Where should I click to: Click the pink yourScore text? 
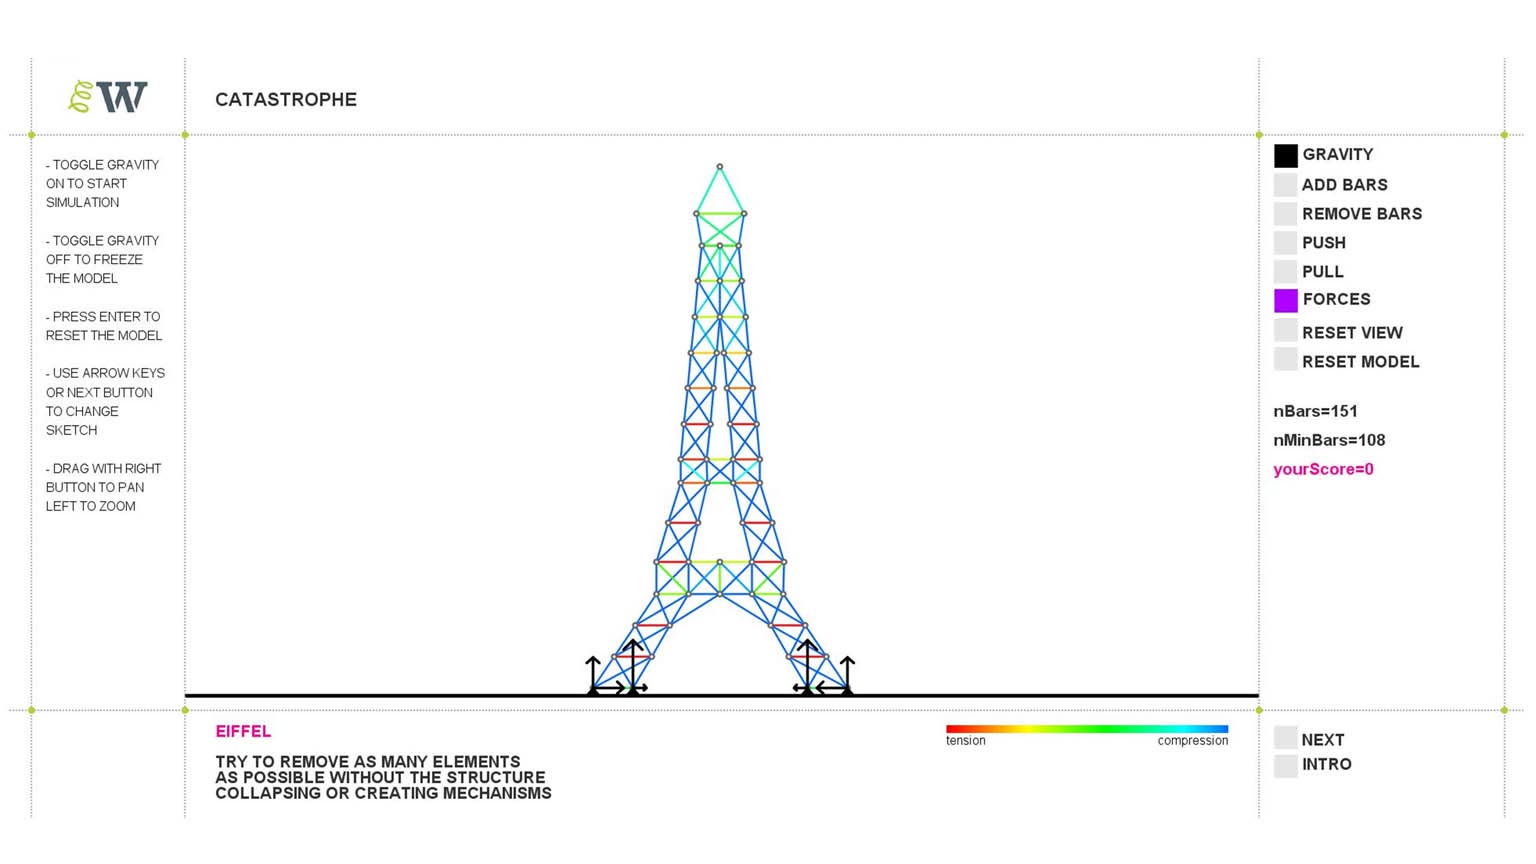[1323, 469]
